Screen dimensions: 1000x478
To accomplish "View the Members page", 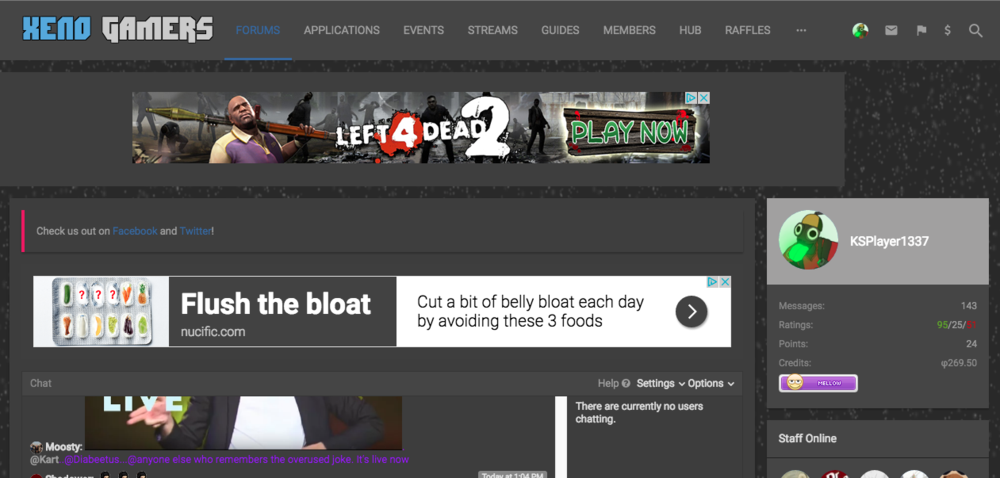I will (x=629, y=30).
